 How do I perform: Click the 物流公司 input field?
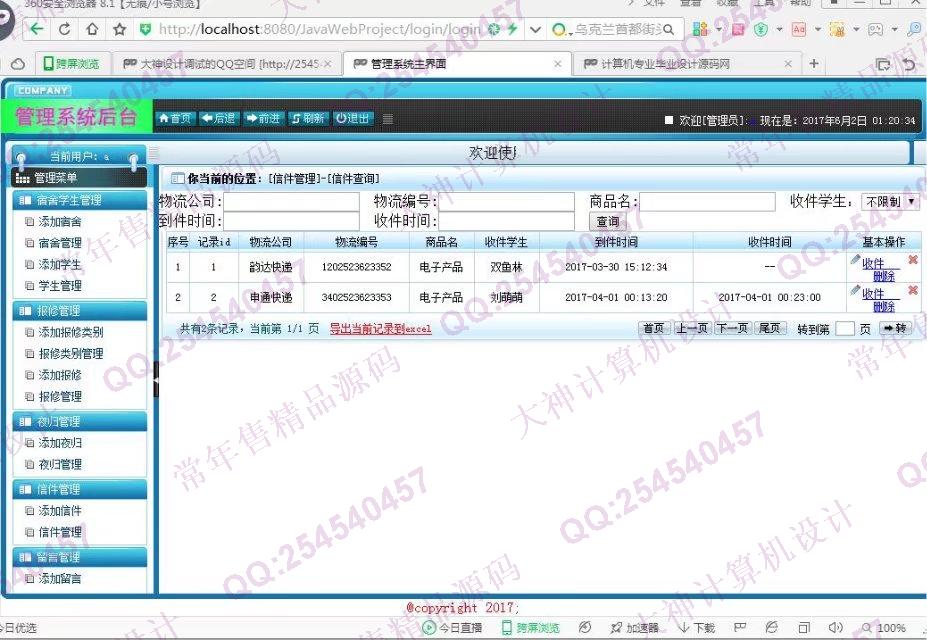pos(291,202)
